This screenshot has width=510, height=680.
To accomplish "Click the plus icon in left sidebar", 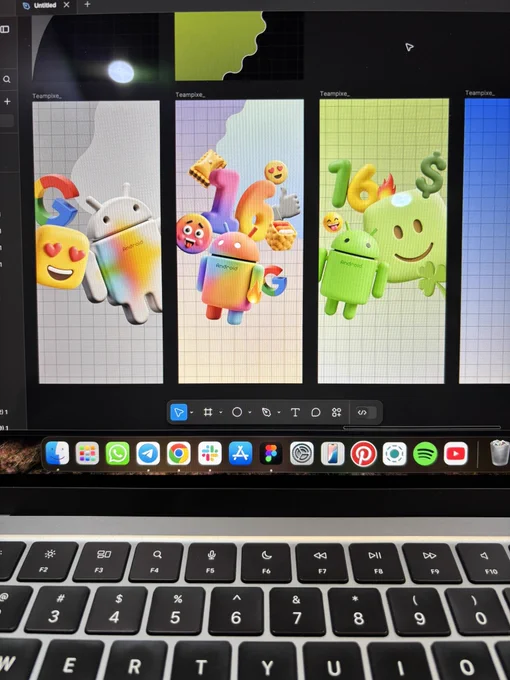I will pos(7,101).
